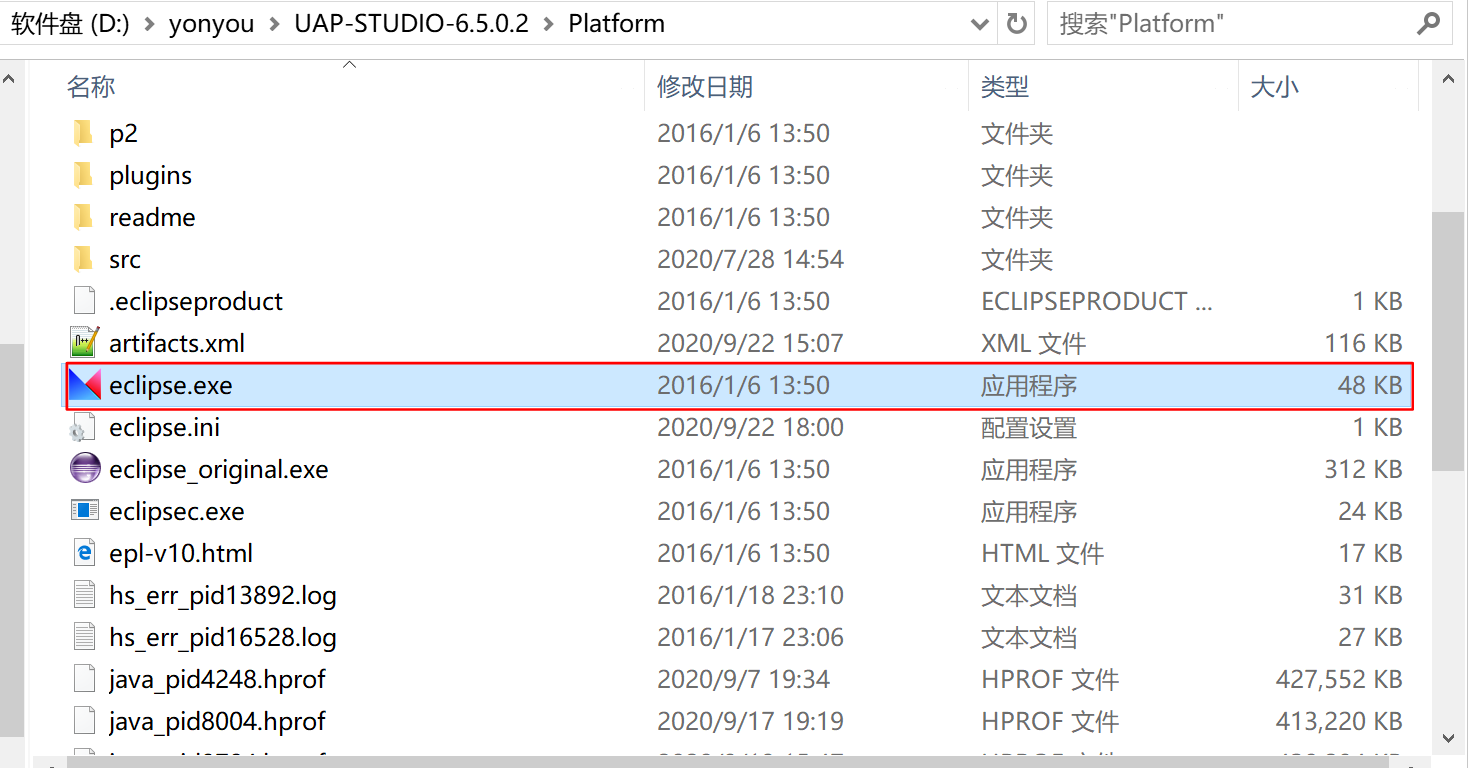
Task: Click the 2020/9/22 18:00 date cell
Action: tap(750, 427)
